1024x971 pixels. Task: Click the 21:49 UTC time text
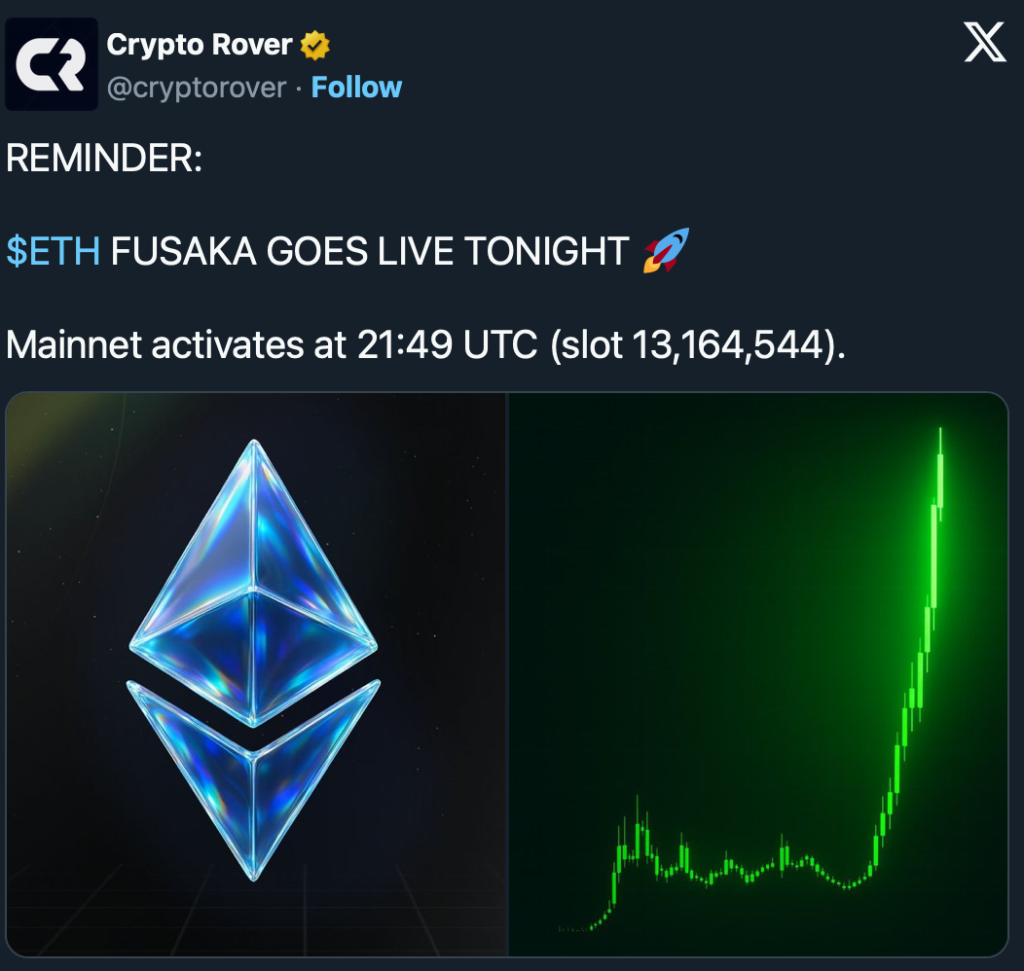pos(447,345)
